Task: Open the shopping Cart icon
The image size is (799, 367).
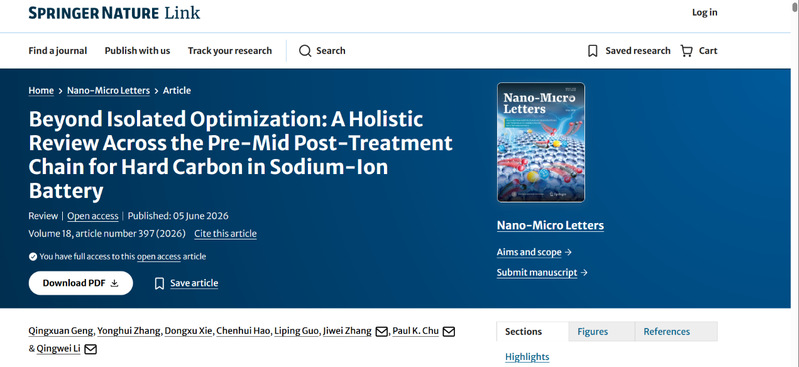Action: (686, 51)
